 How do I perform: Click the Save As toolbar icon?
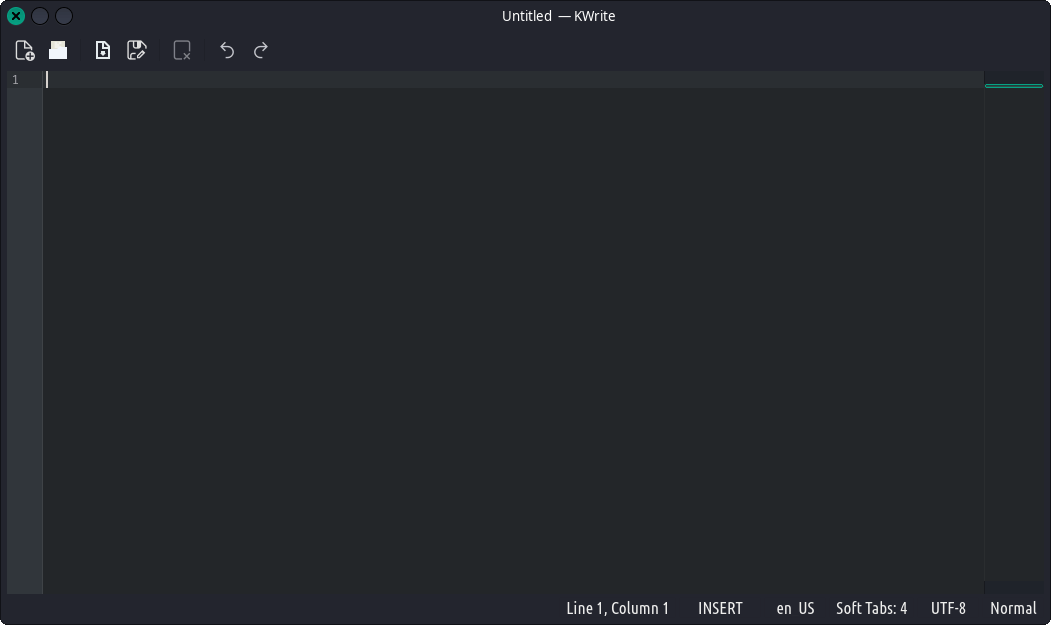[x=137, y=50]
